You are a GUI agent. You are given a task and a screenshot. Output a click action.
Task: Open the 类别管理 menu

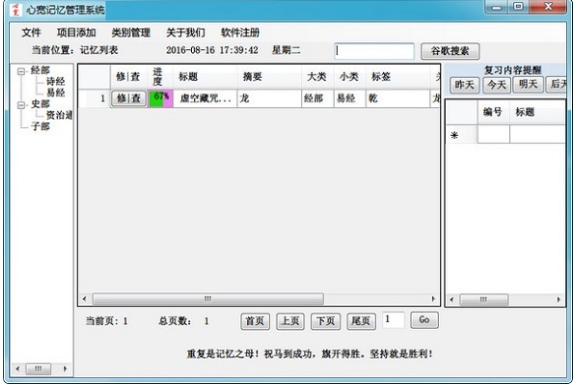[x=131, y=33]
